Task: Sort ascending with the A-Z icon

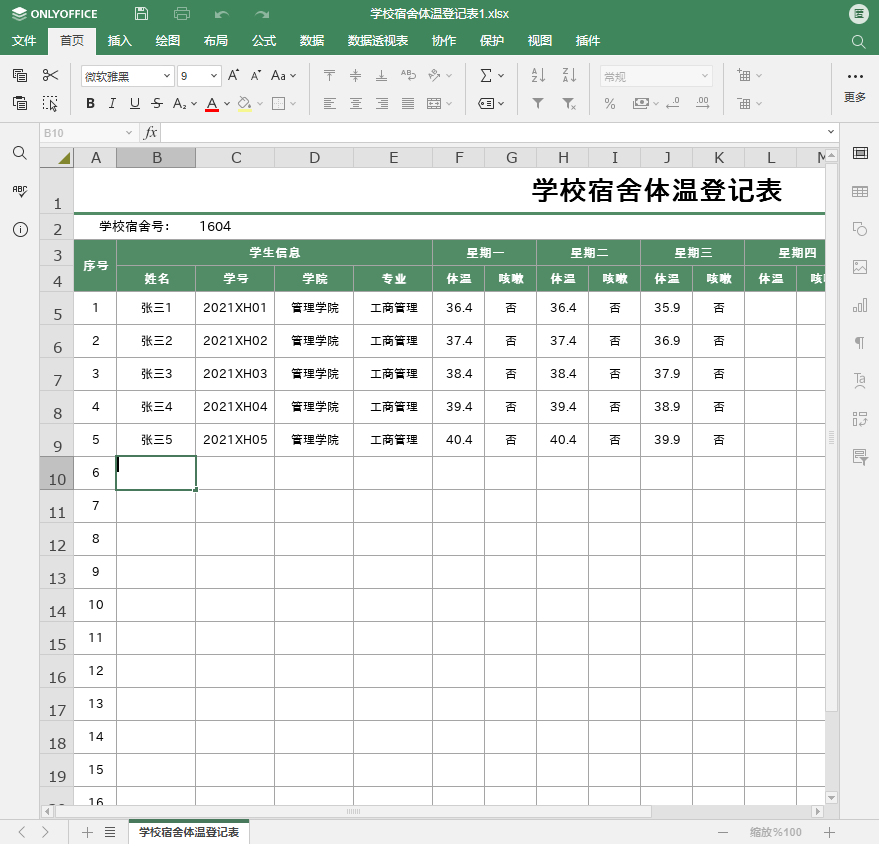Action: pos(538,76)
